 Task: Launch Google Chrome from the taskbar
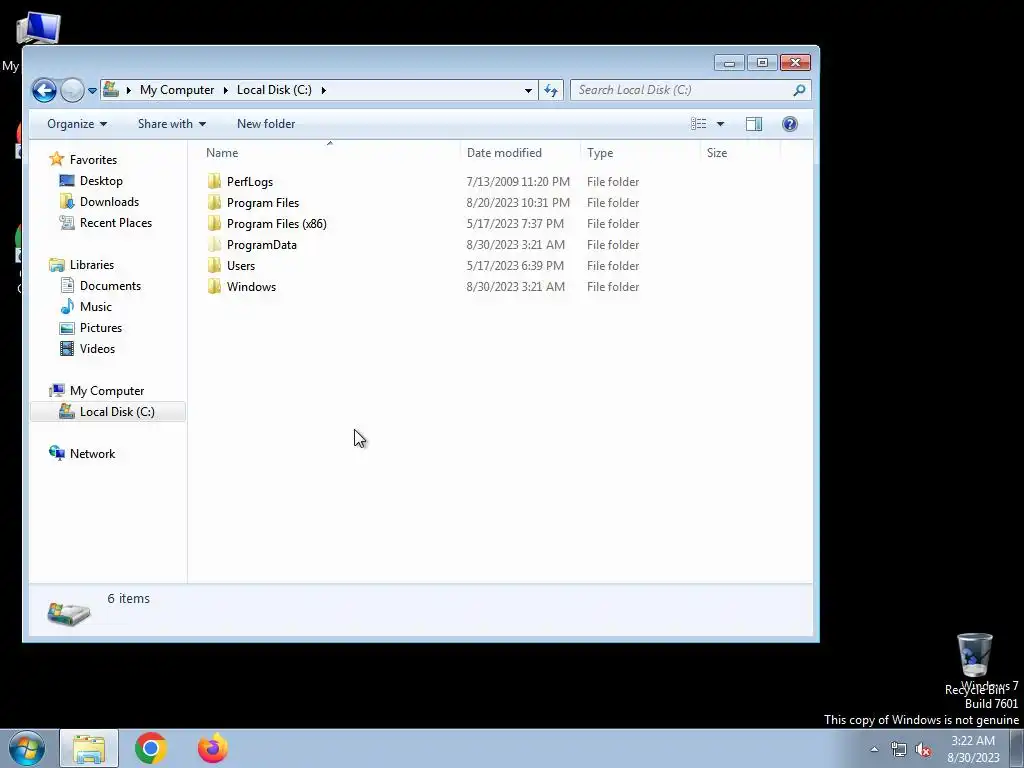point(151,748)
